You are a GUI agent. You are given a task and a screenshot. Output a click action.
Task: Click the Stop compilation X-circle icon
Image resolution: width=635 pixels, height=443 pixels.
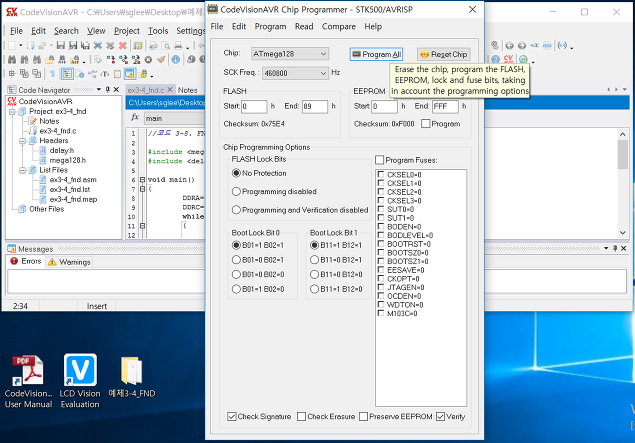click(x=148, y=60)
